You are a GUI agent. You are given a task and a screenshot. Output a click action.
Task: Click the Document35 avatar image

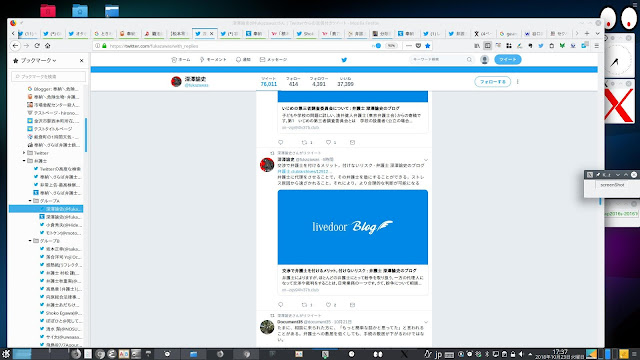(x=267, y=327)
